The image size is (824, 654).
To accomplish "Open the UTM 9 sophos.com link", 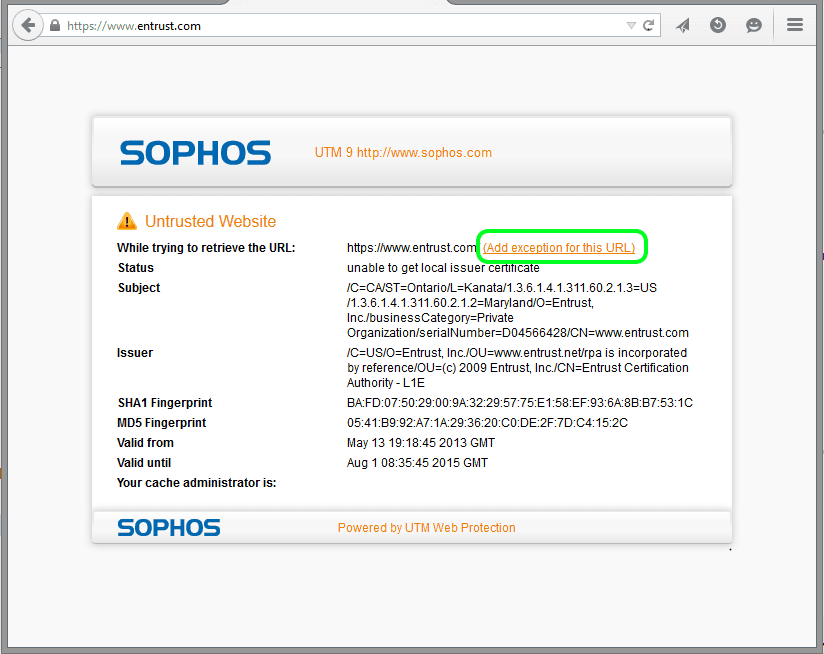I will point(403,153).
